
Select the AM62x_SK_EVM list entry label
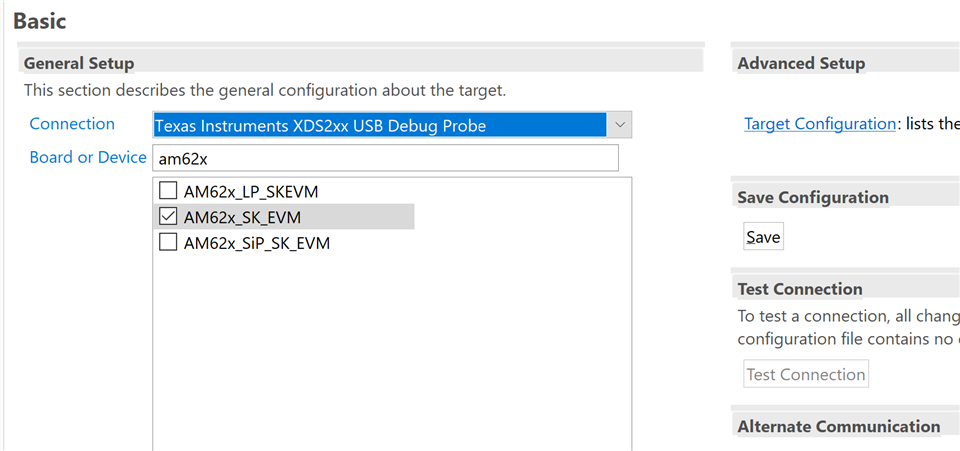pos(242,217)
